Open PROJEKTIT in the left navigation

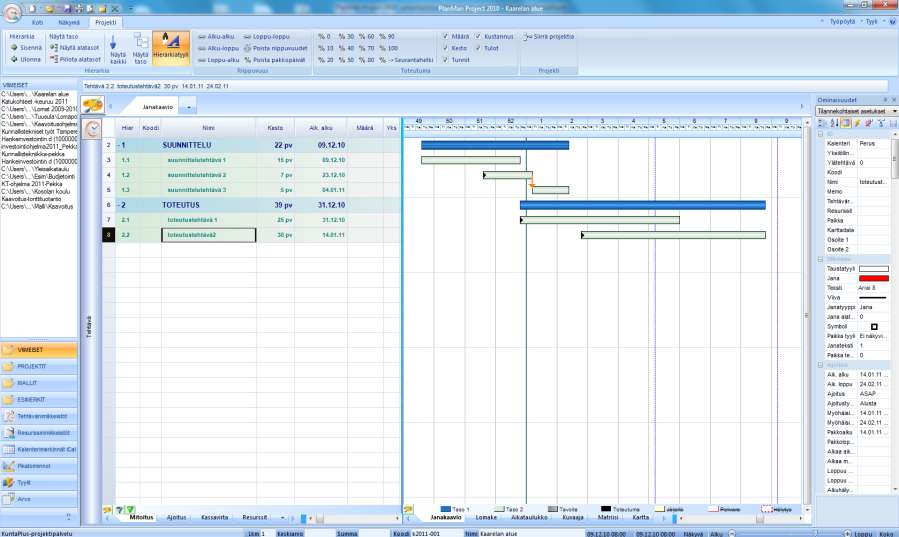(39, 366)
